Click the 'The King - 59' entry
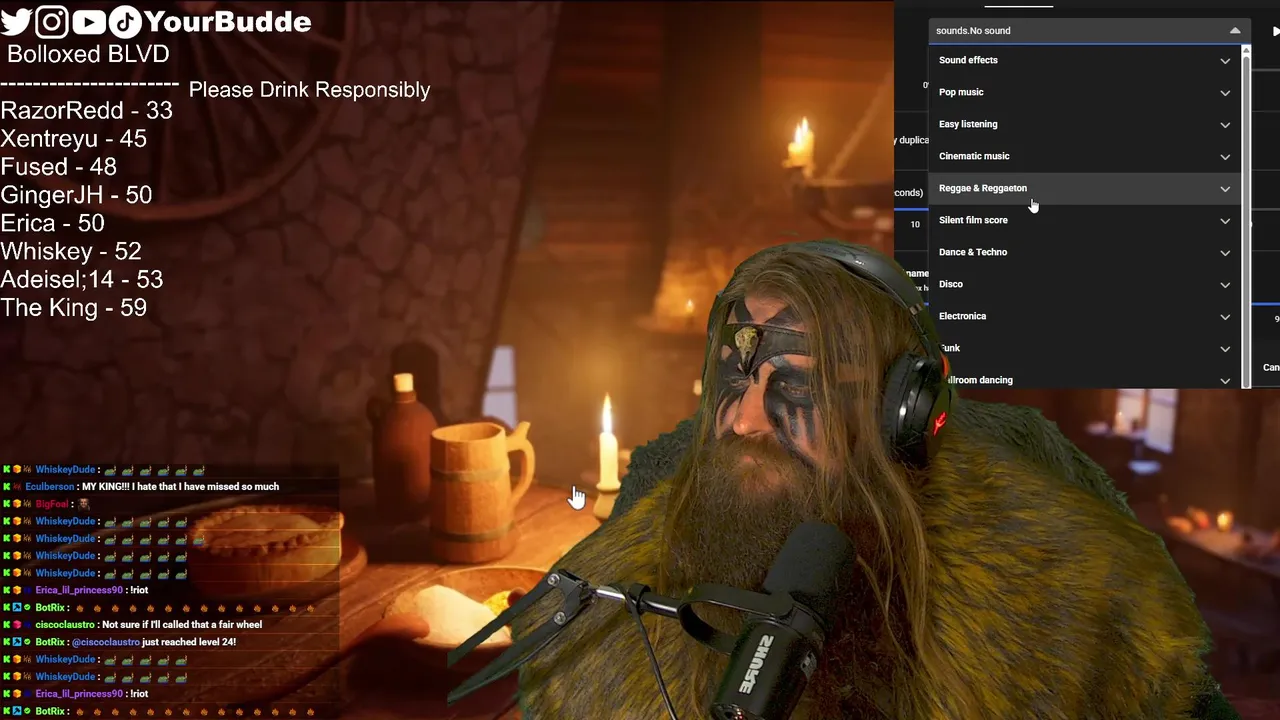This screenshot has height=720, width=1280. point(74,307)
